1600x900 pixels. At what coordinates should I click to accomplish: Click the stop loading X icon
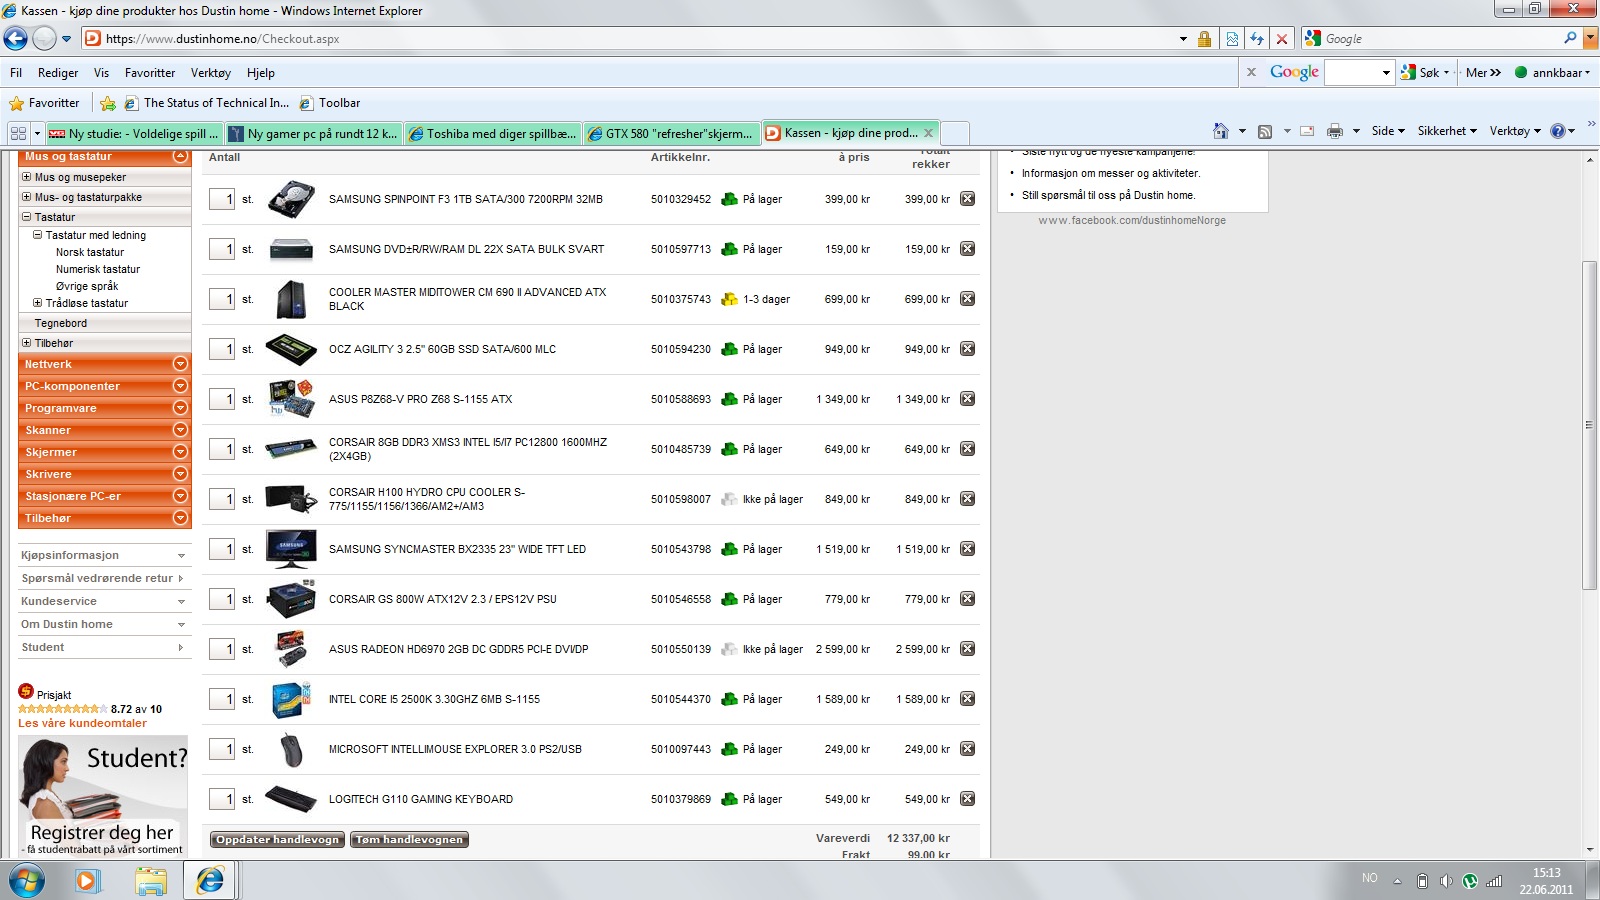pos(1282,39)
